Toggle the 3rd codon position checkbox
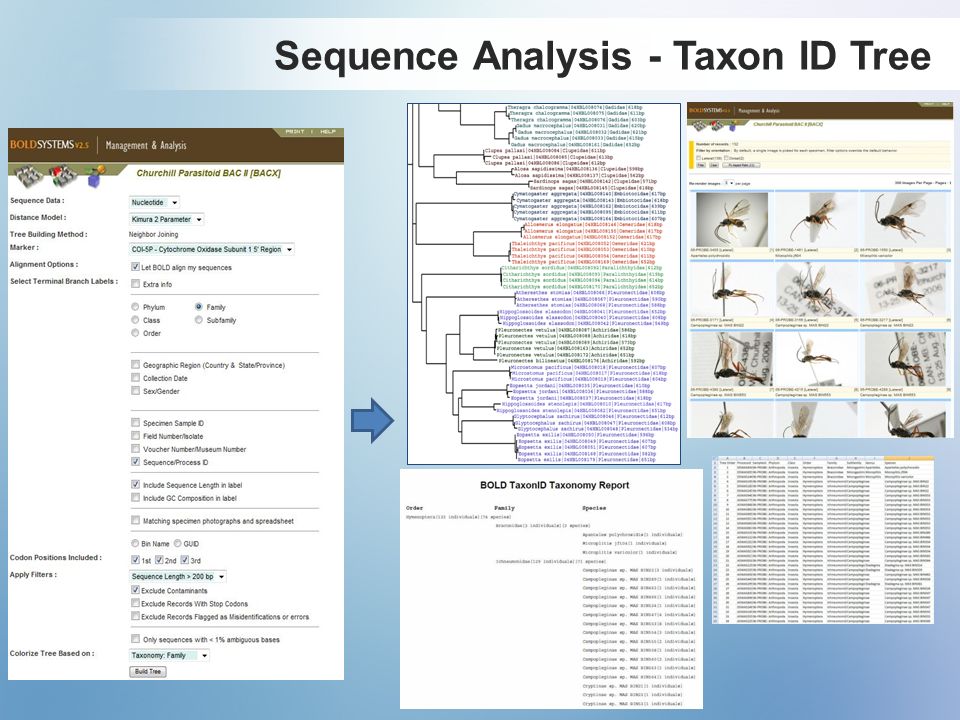960x720 pixels. (x=184, y=560)
